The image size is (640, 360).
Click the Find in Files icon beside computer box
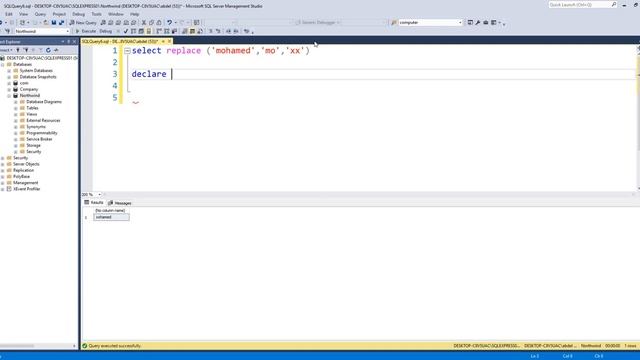[x=394, y=22]
